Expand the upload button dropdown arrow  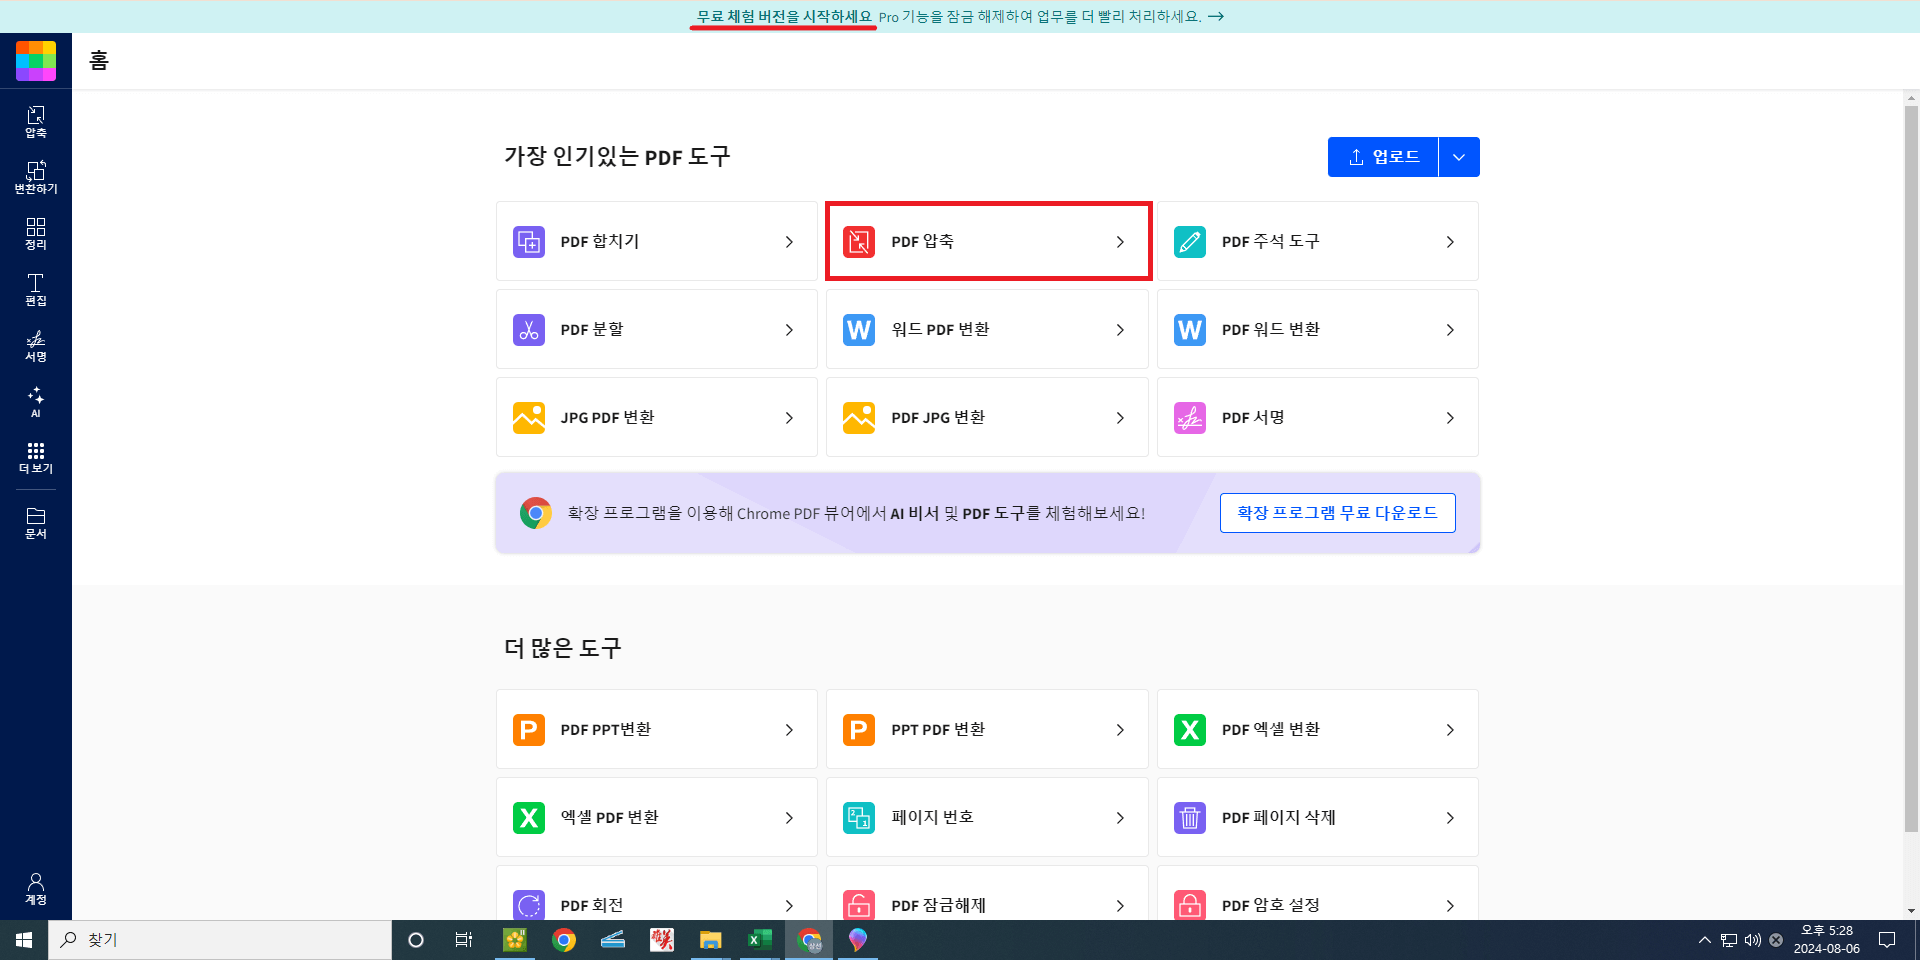click(x=1459, y=157)
